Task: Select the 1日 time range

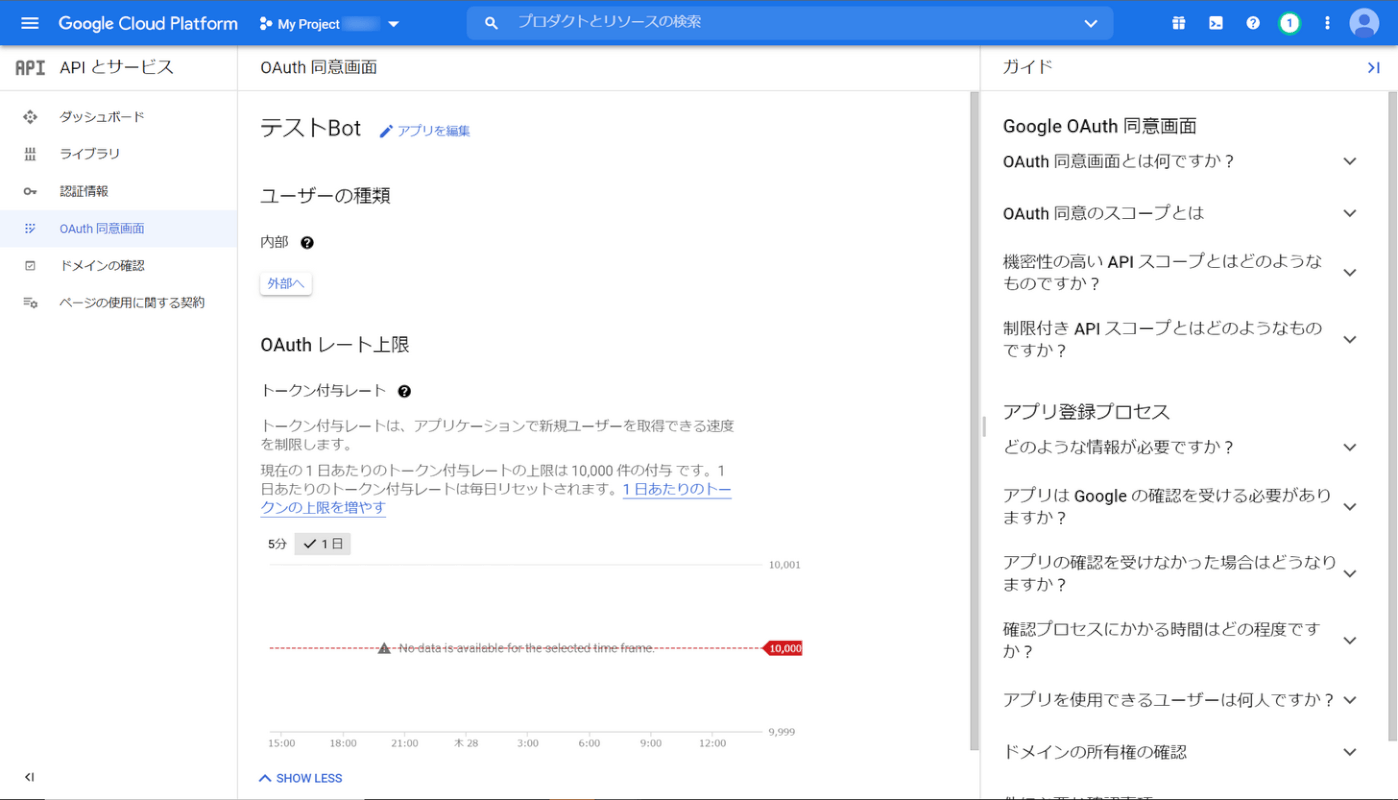Action: tap(323, 544)
